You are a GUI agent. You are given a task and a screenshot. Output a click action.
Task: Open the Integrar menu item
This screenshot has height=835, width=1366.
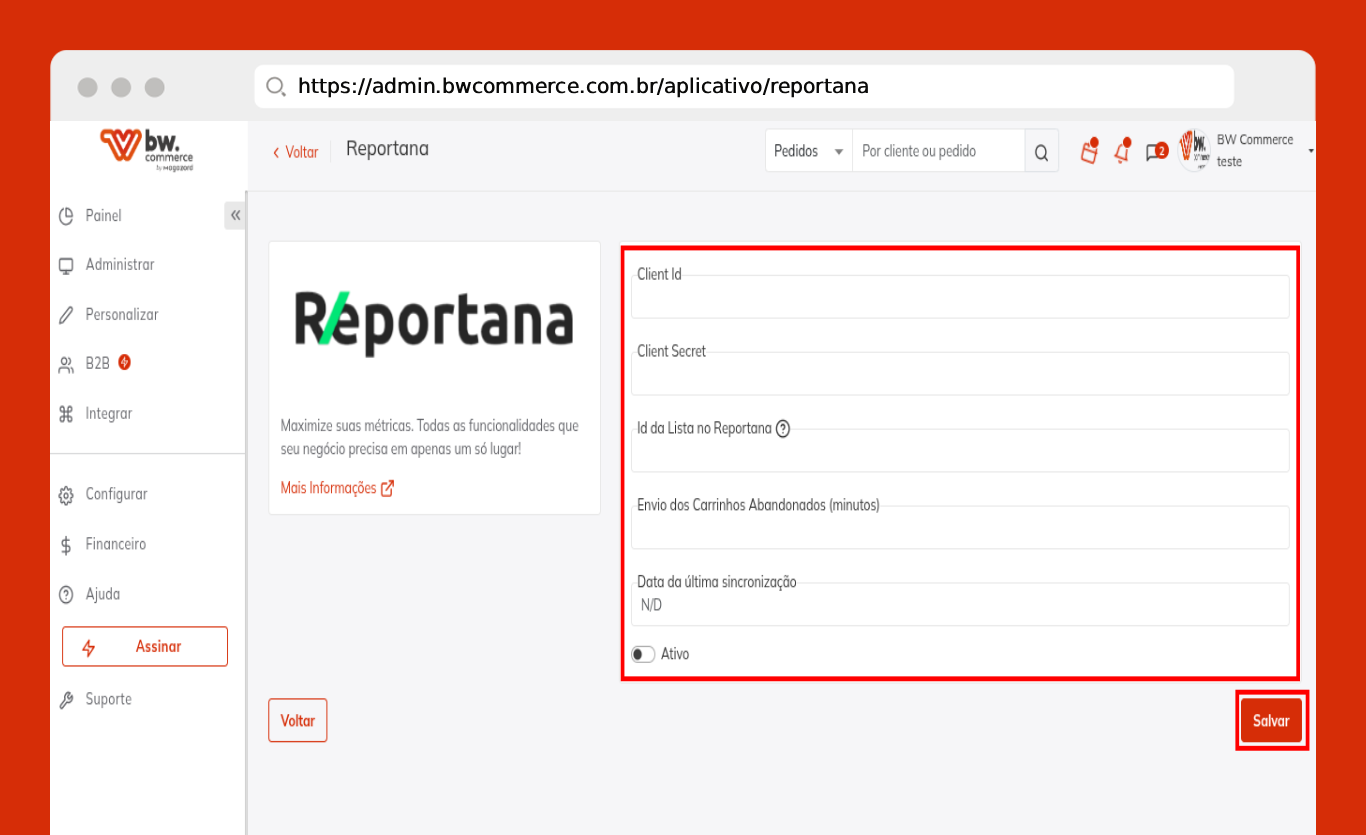coord(108,414)
